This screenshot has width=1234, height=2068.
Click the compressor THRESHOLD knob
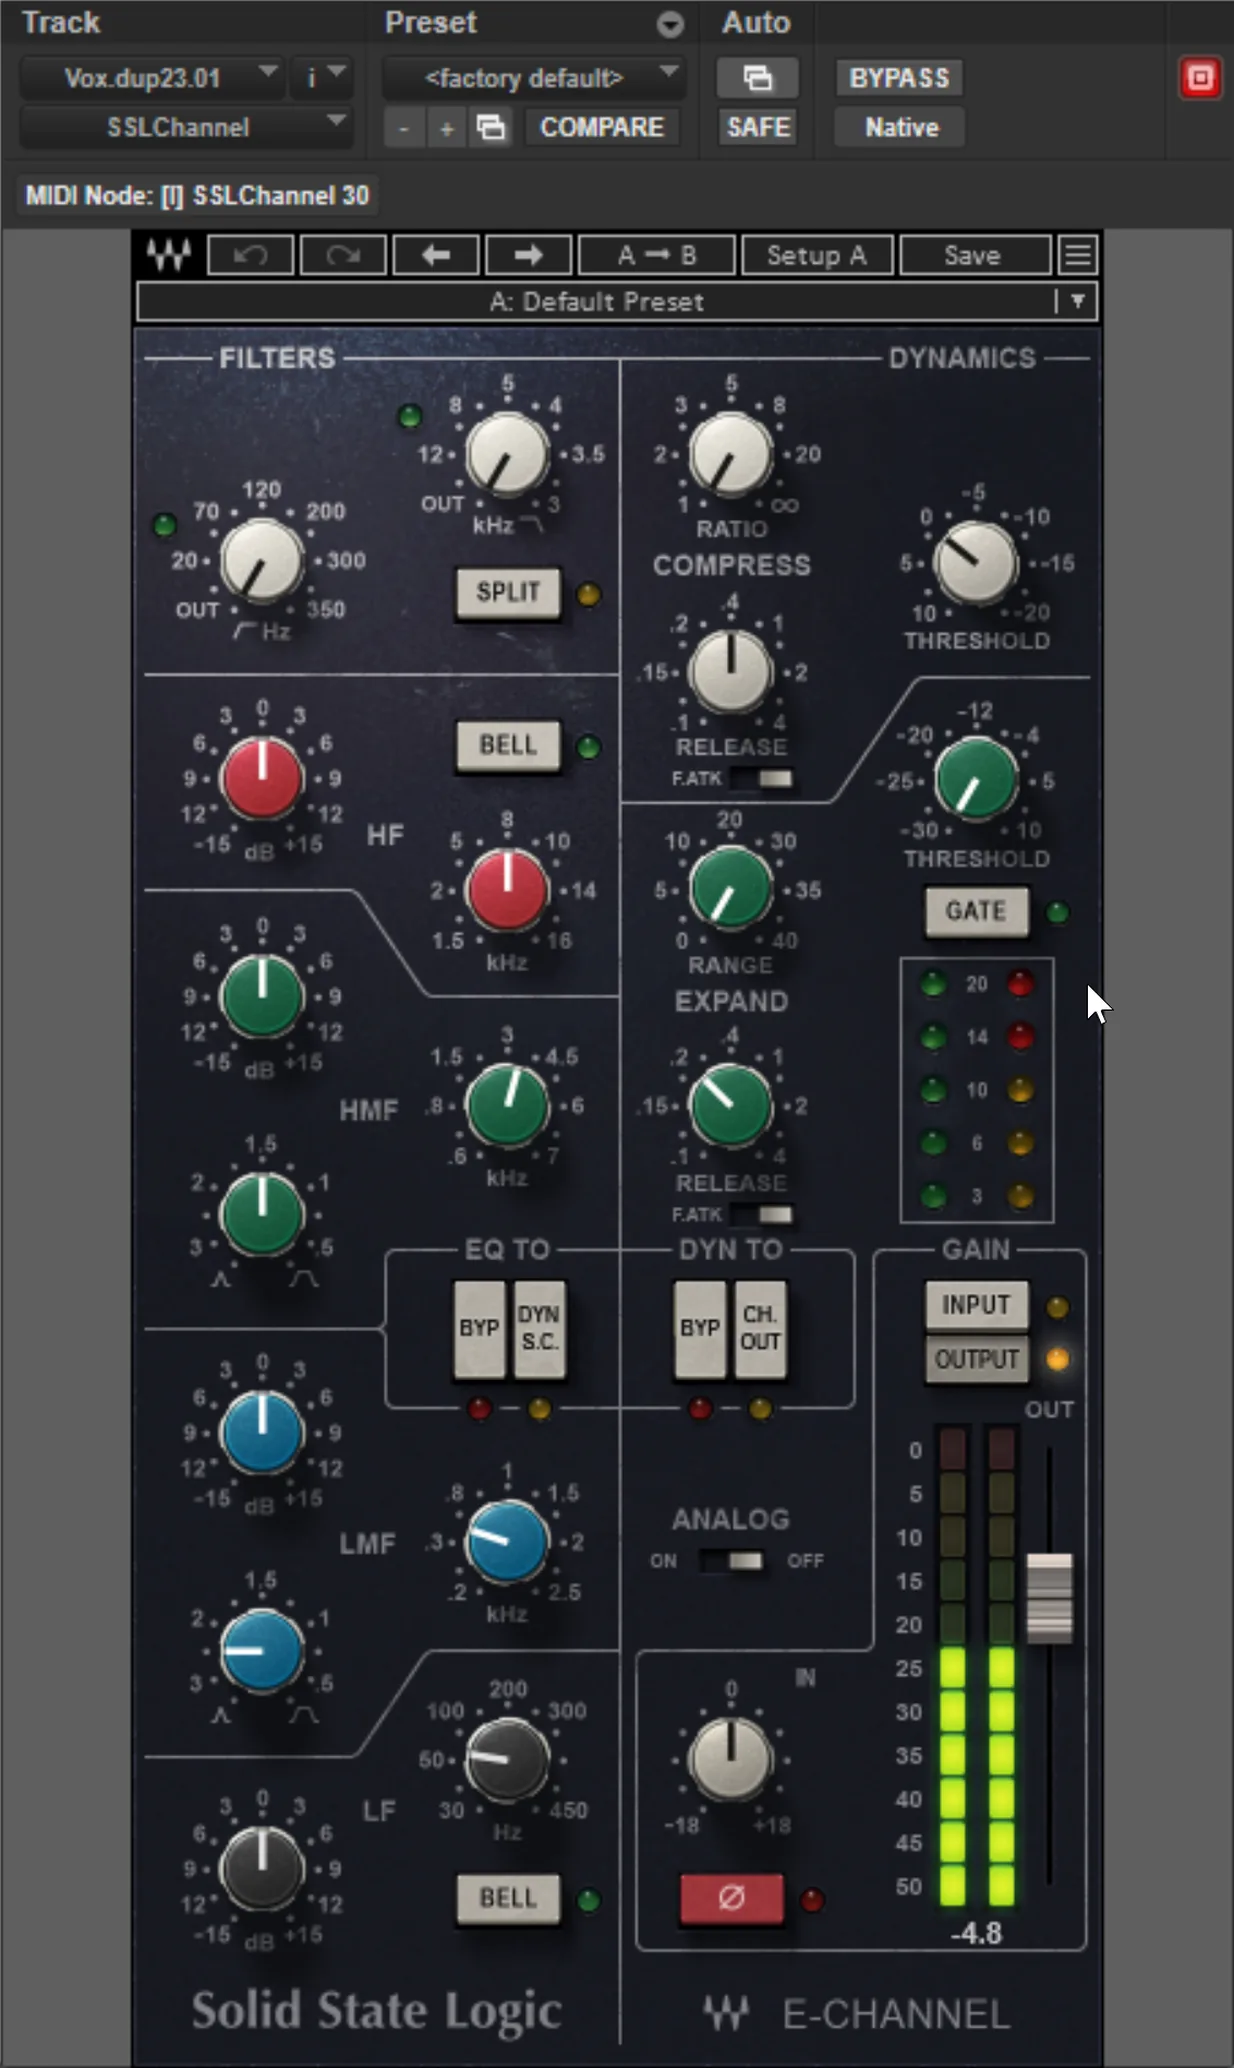click(x=975, y=562)
